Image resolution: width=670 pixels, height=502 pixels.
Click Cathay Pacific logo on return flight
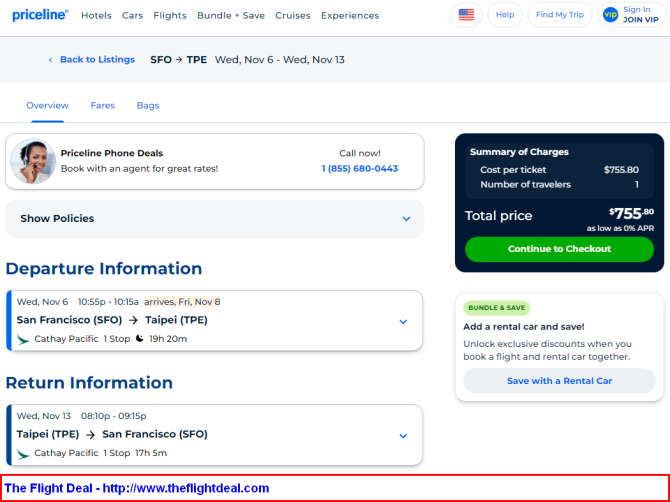click(23, 453)
